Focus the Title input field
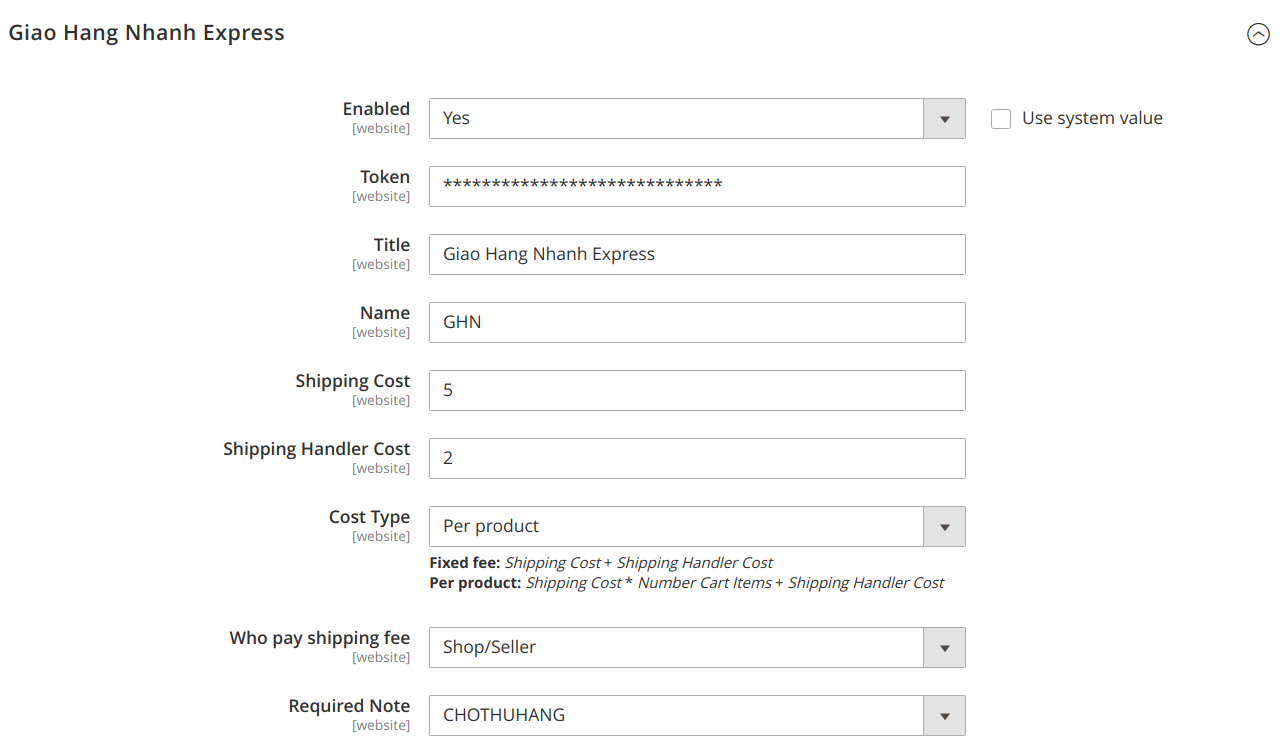This screenshot has width=1288, height=737. click(x=697, y=254)
